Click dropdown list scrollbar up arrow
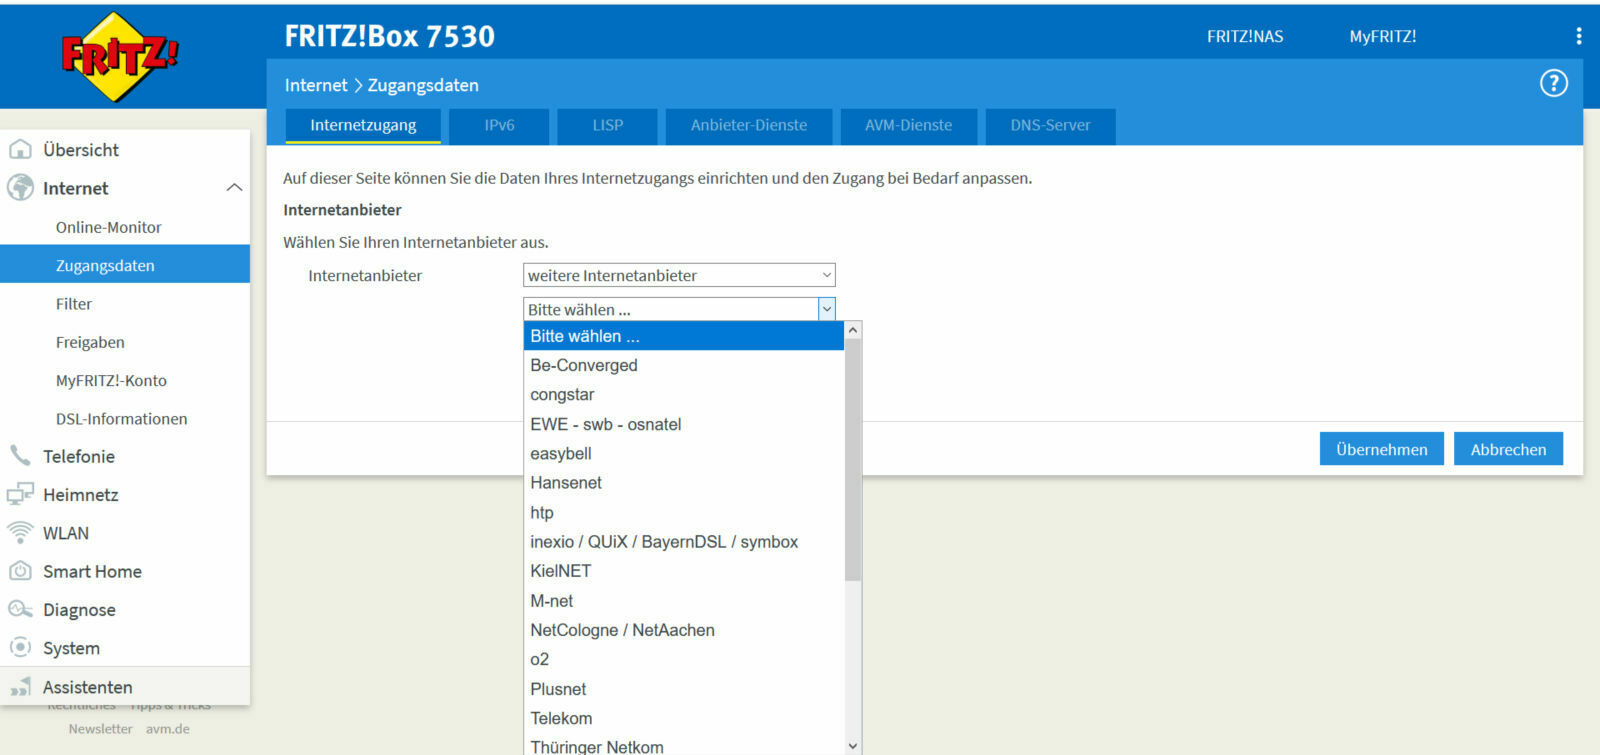The image size is (1600, 755). point(853,330)
